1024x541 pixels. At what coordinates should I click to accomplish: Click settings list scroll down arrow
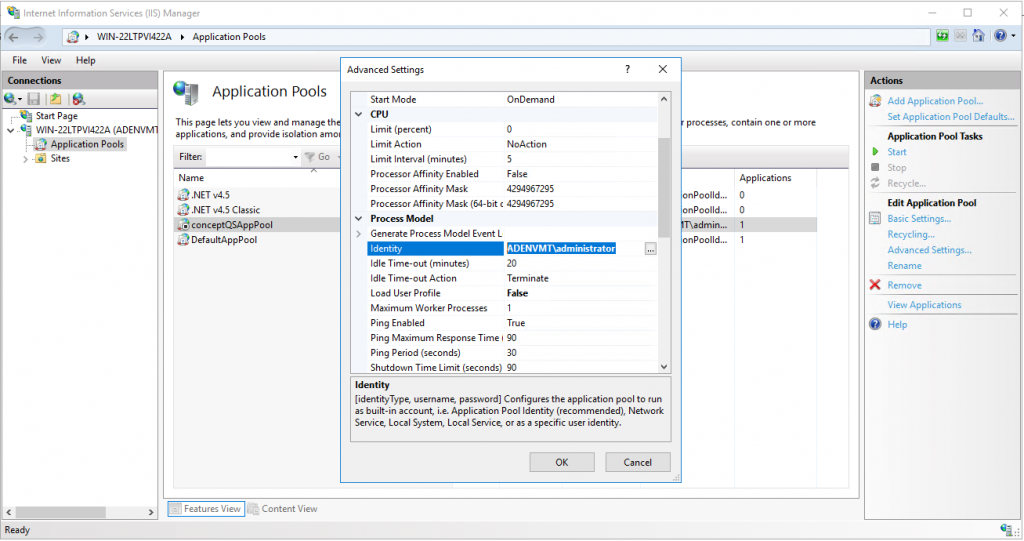pyautogui.click(x=664, y=367)
